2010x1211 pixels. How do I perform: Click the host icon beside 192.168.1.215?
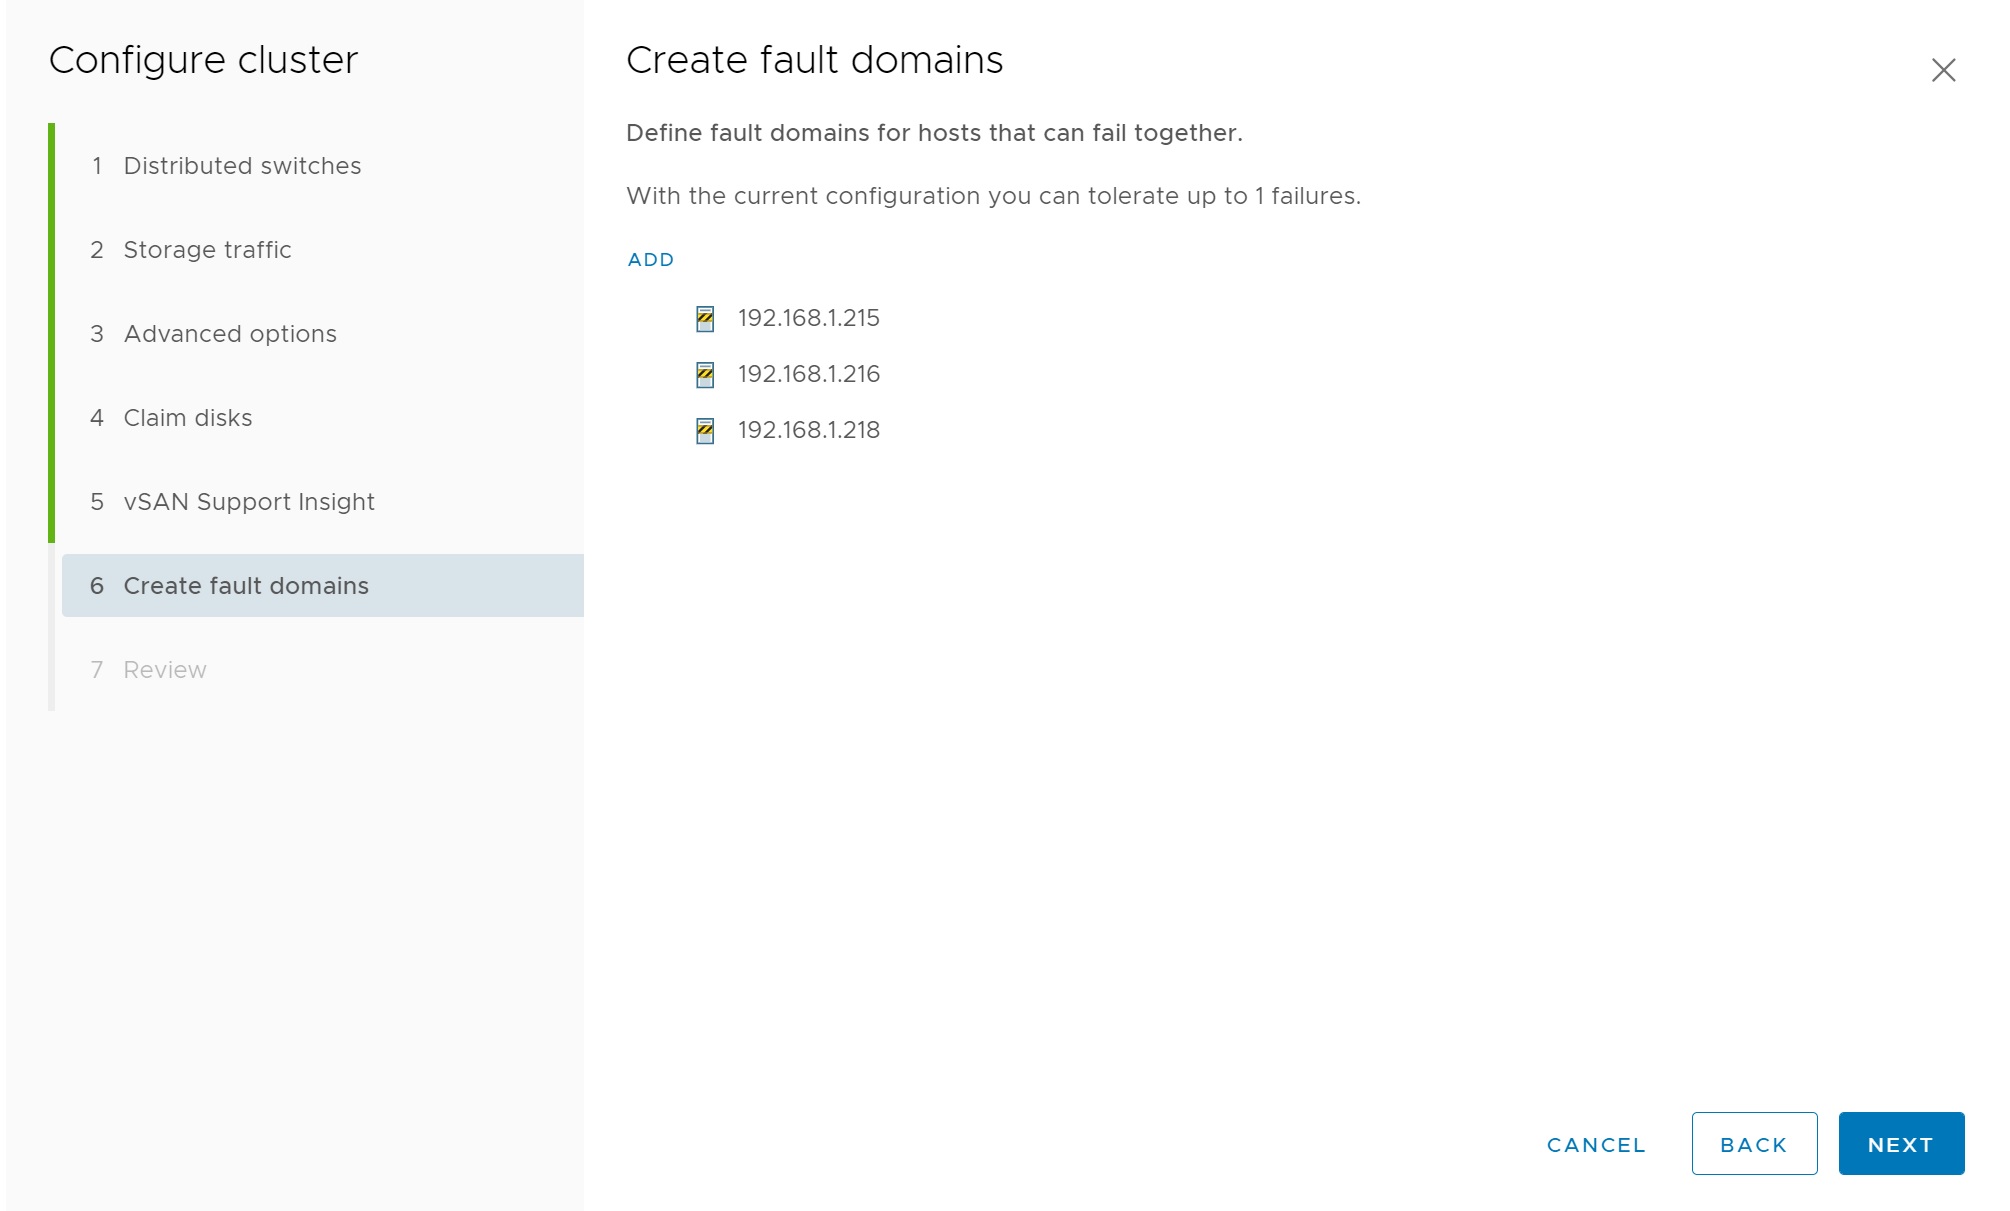[705, 319]
